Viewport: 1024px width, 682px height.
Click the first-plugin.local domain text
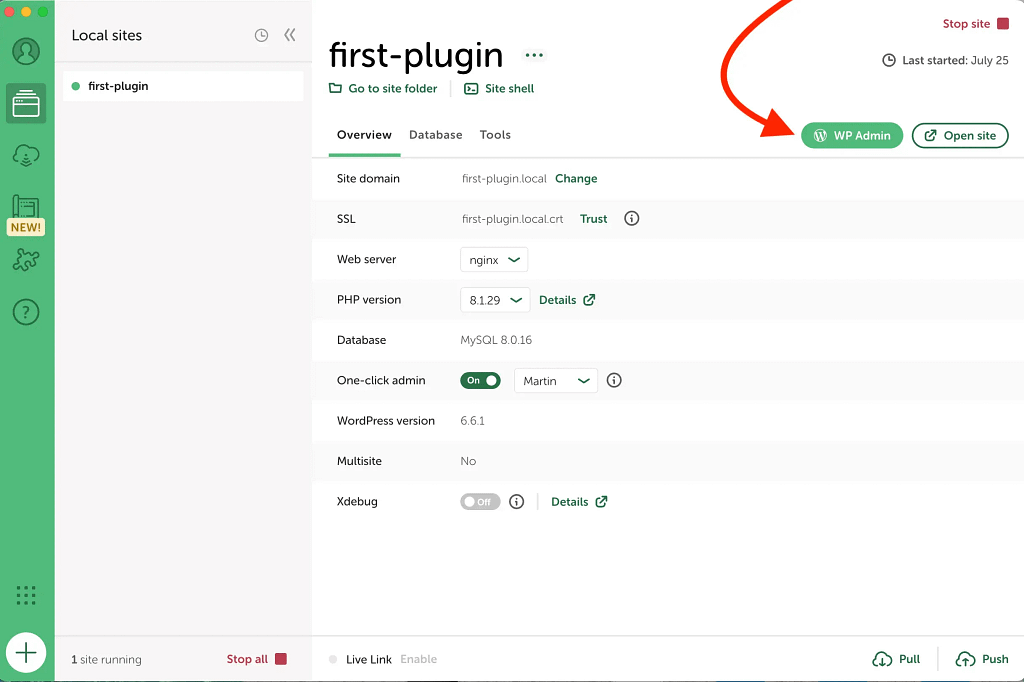pos(504,178)
